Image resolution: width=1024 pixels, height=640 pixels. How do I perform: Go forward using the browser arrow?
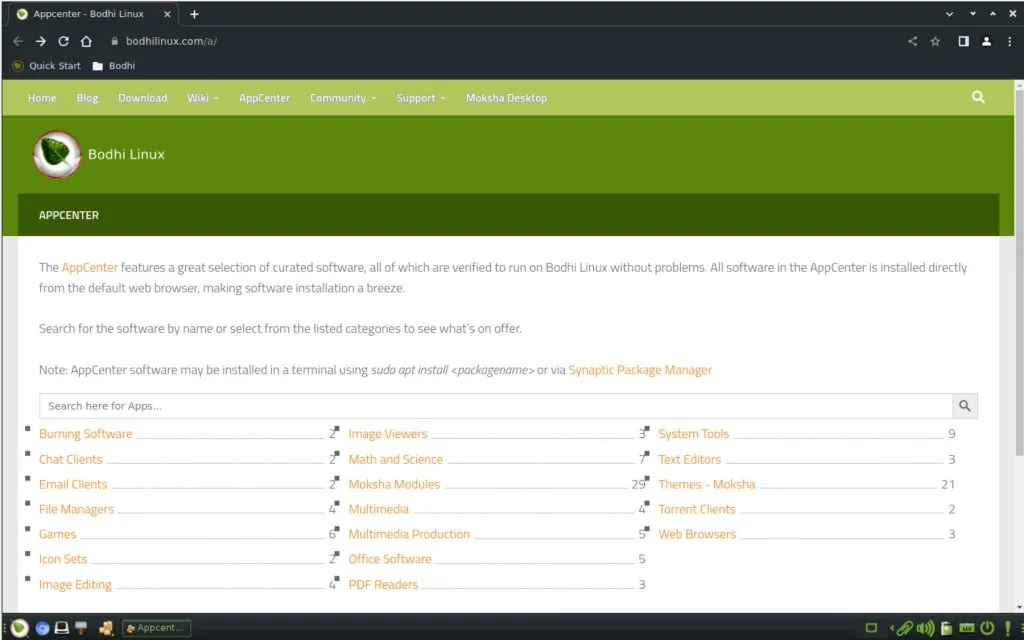pos(40,41)
